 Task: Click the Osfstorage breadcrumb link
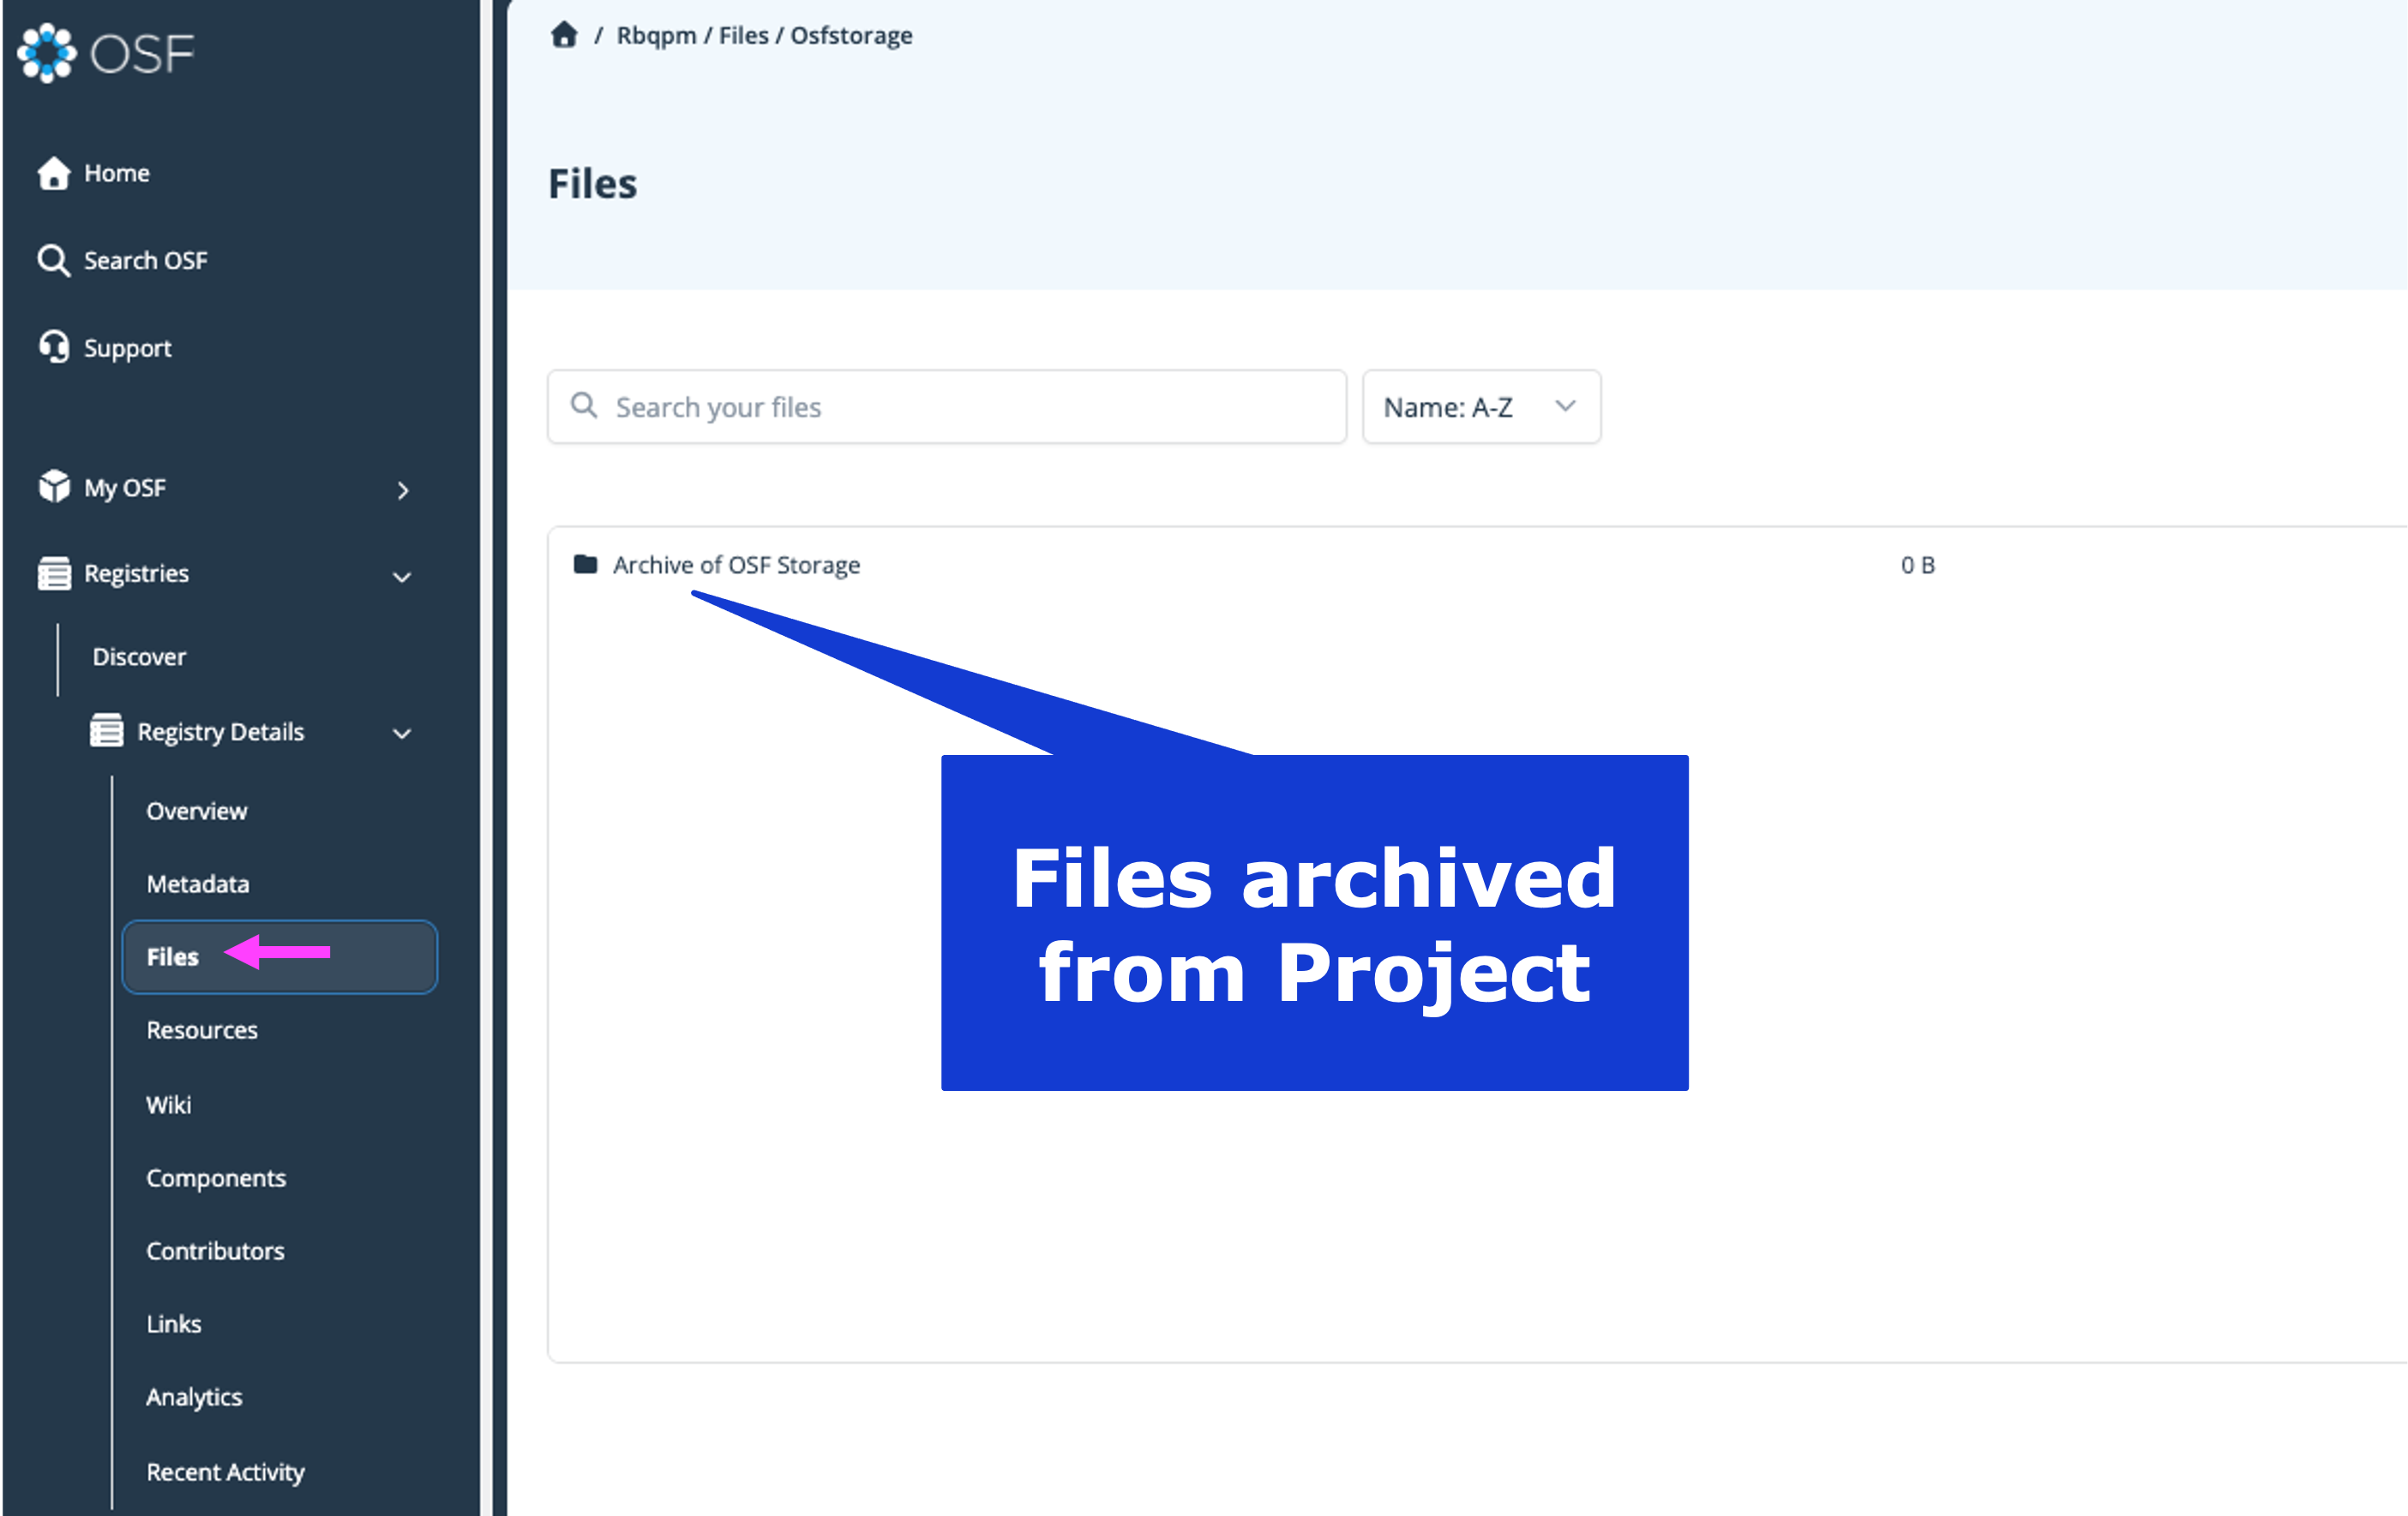pos(852,35)
